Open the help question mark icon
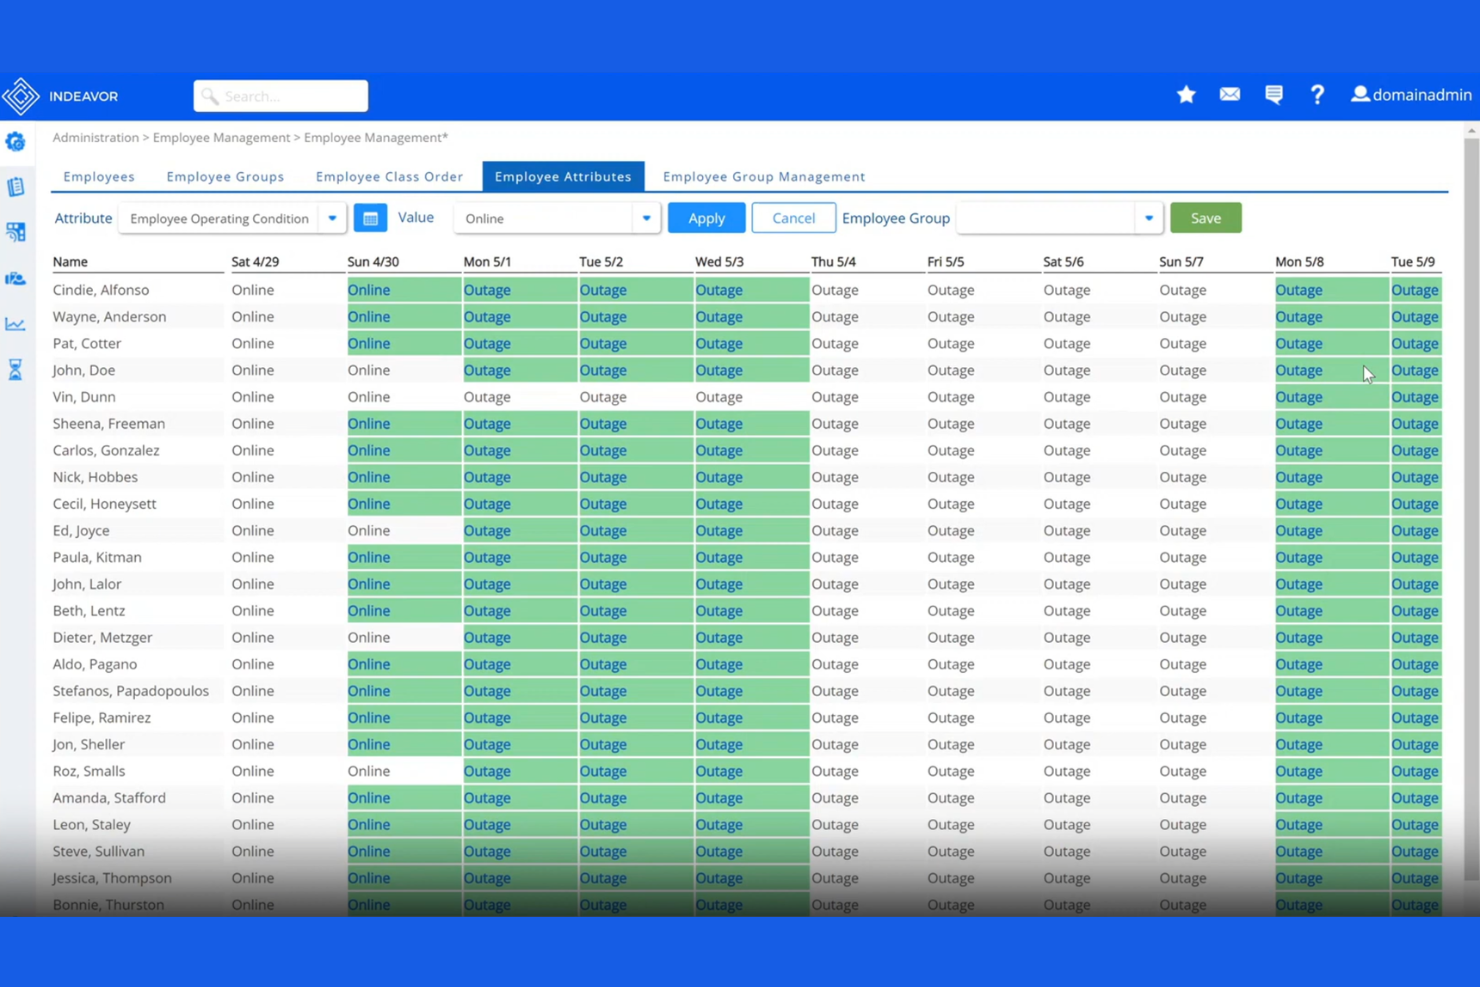This screenshot has width=1480, height=987. coord(1317,95)
